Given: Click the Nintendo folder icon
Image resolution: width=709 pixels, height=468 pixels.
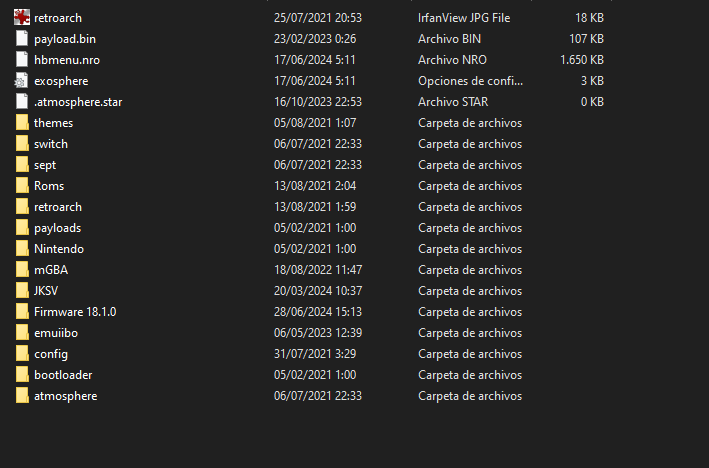Looking at the screenshot, I should click(x=22, y=248).
